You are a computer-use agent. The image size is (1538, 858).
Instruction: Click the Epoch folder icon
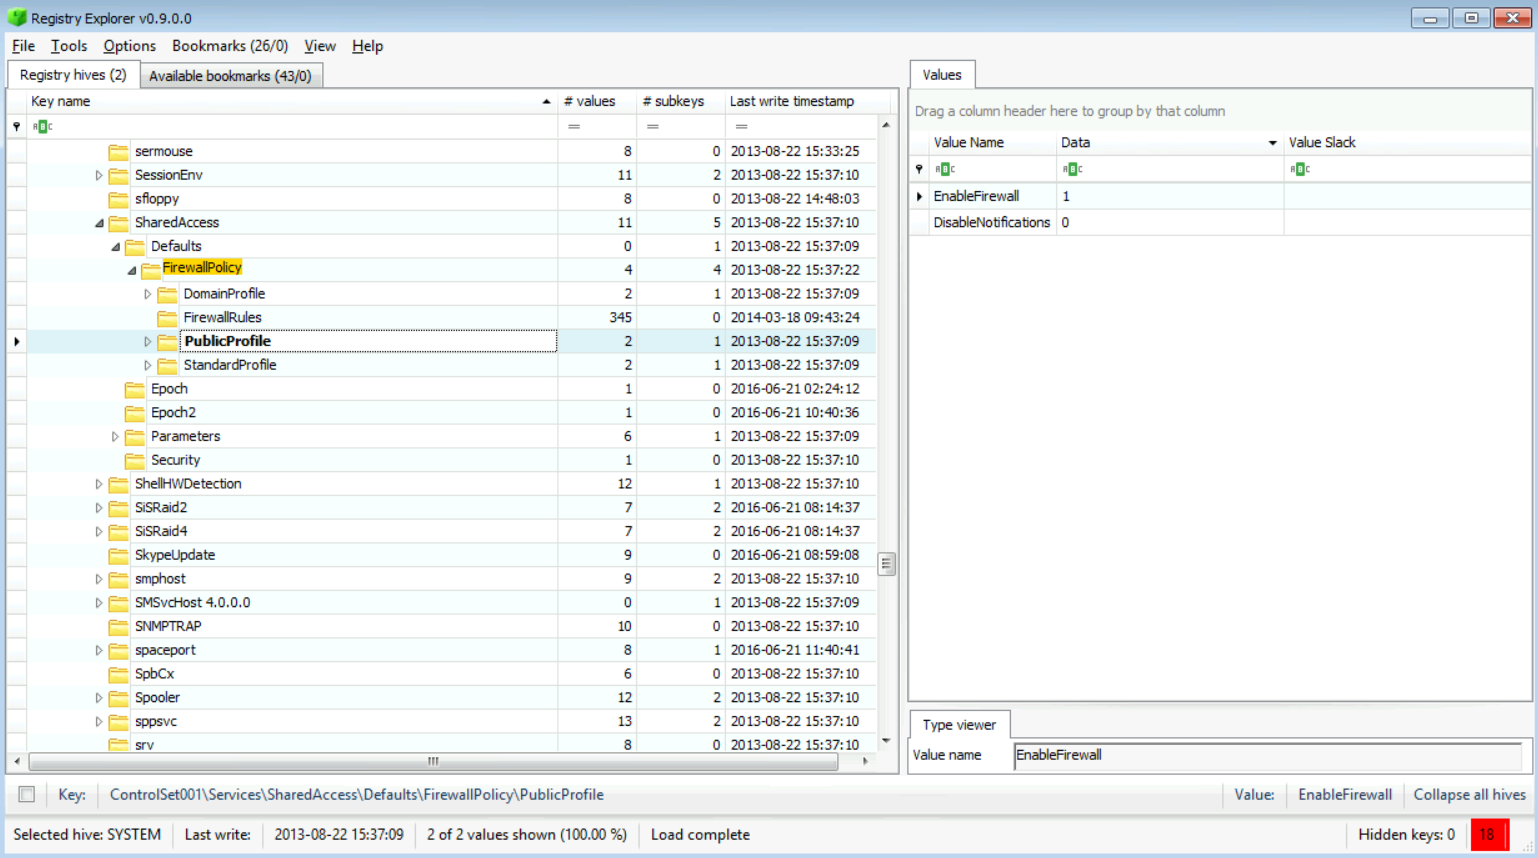tap(134, 389)
